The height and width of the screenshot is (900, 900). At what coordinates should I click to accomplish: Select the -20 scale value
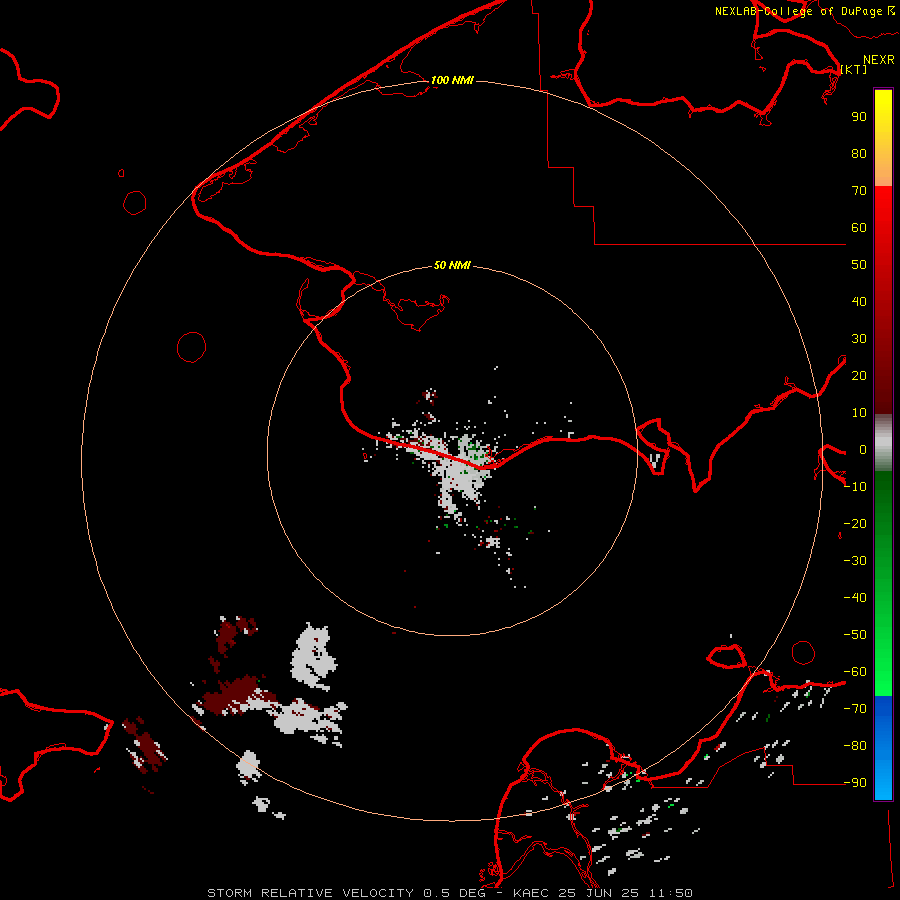[855, 524]
